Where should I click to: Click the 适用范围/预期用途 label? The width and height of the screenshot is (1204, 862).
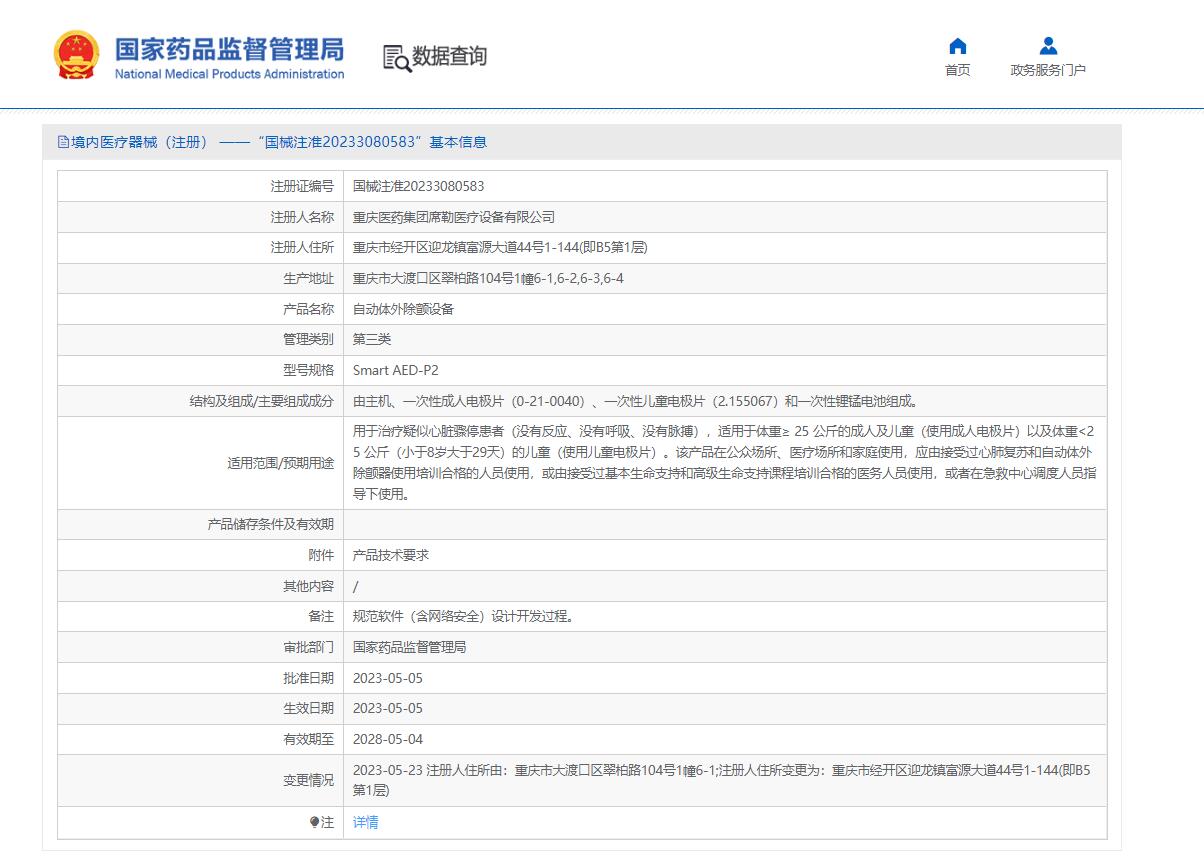[281, 463]
